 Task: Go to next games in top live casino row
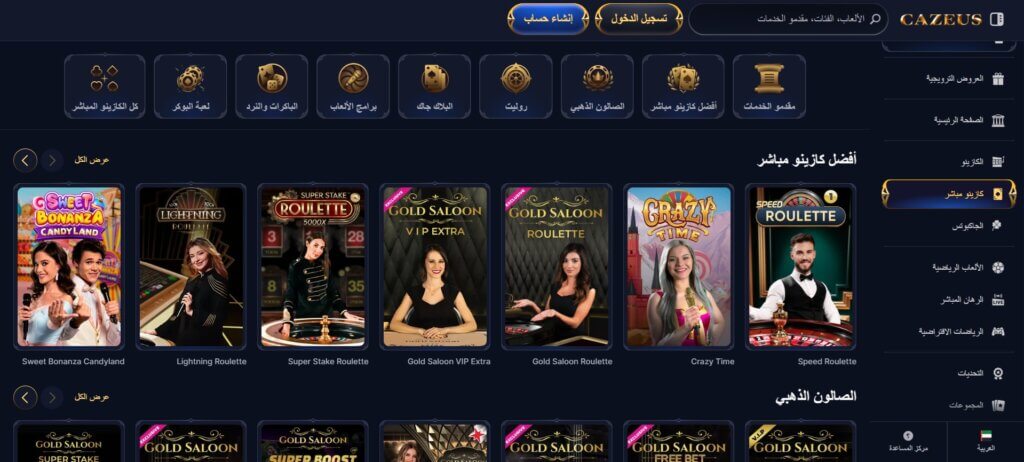pos(25,159)
